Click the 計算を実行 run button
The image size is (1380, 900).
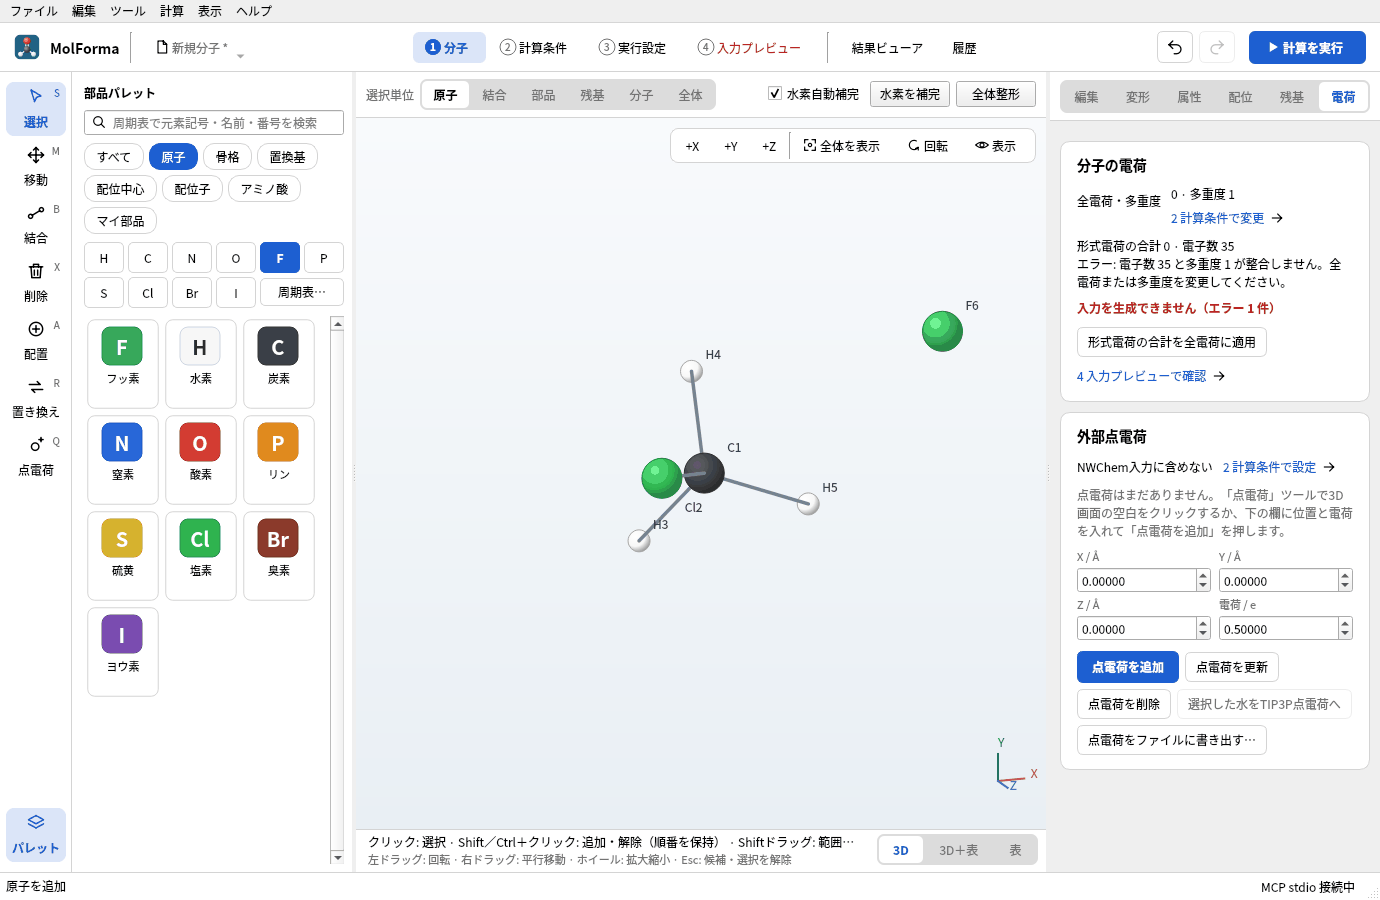tap(1307, 47)
